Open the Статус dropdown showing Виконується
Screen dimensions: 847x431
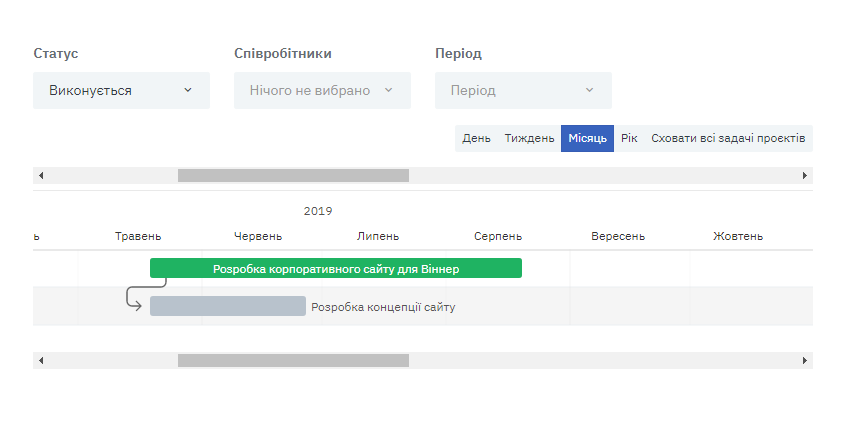click(x=121, y=91)
